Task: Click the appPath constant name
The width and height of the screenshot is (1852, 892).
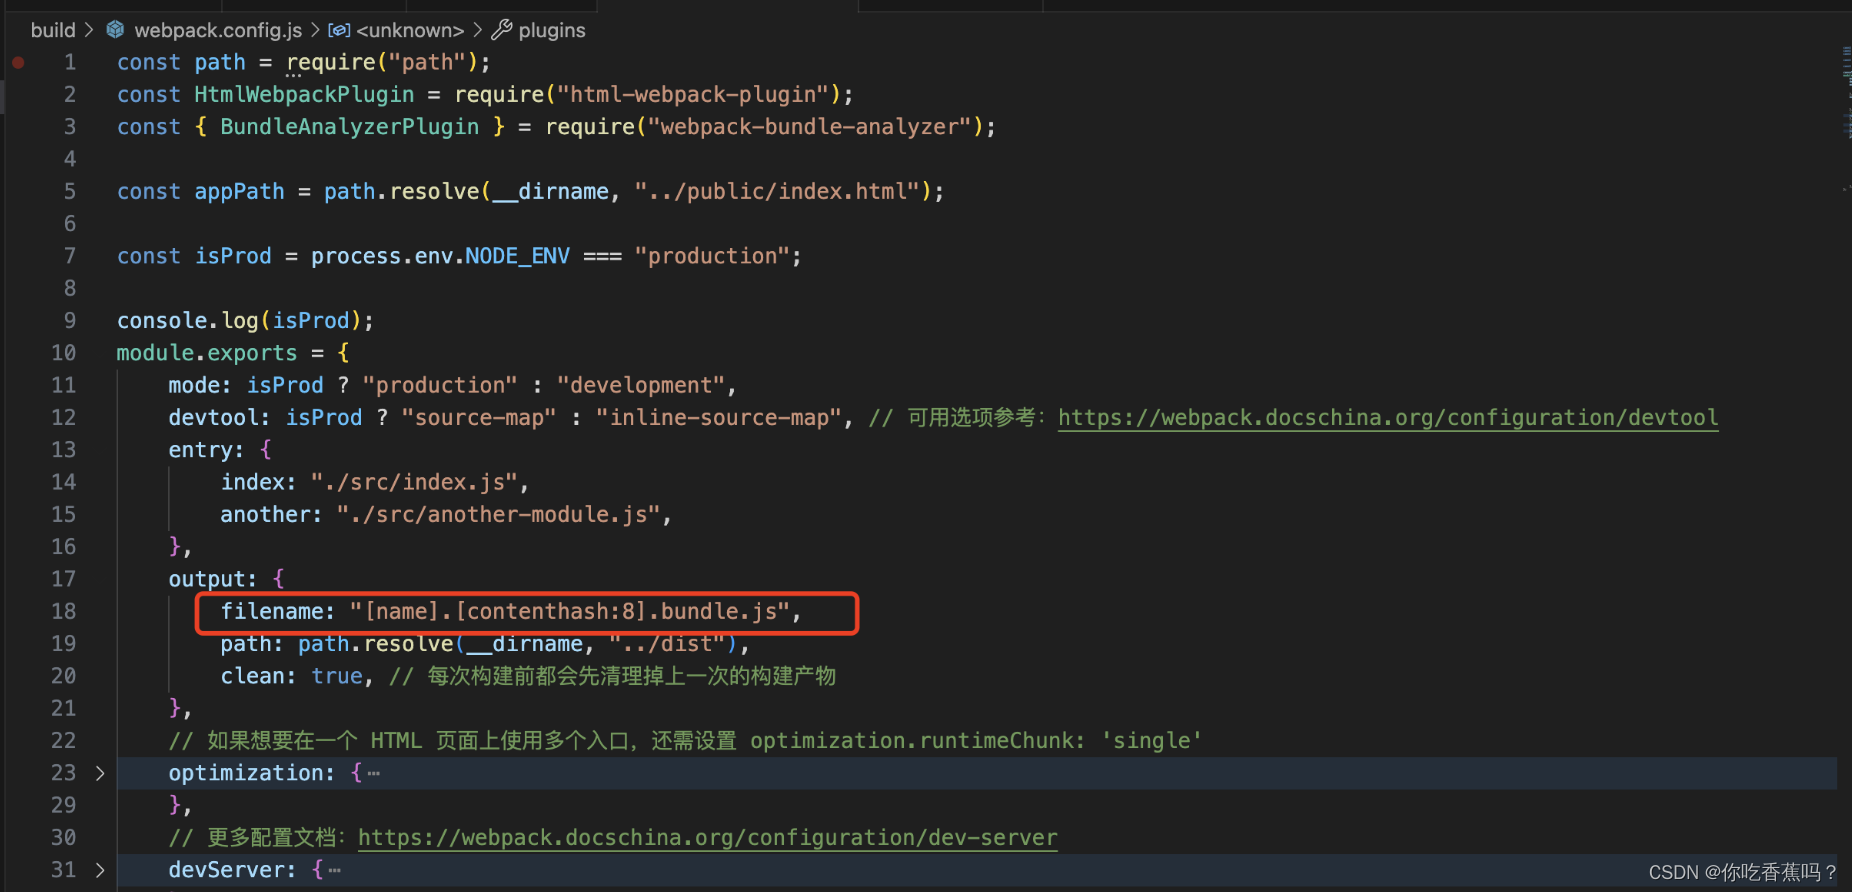Action: [239, 191]
